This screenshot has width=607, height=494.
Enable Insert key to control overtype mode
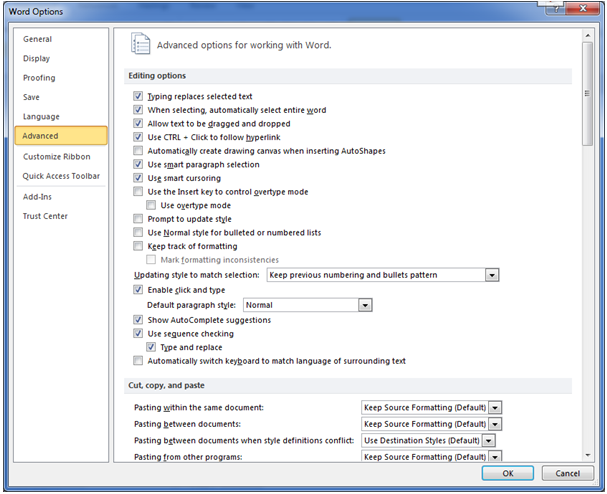pos(138,191)
